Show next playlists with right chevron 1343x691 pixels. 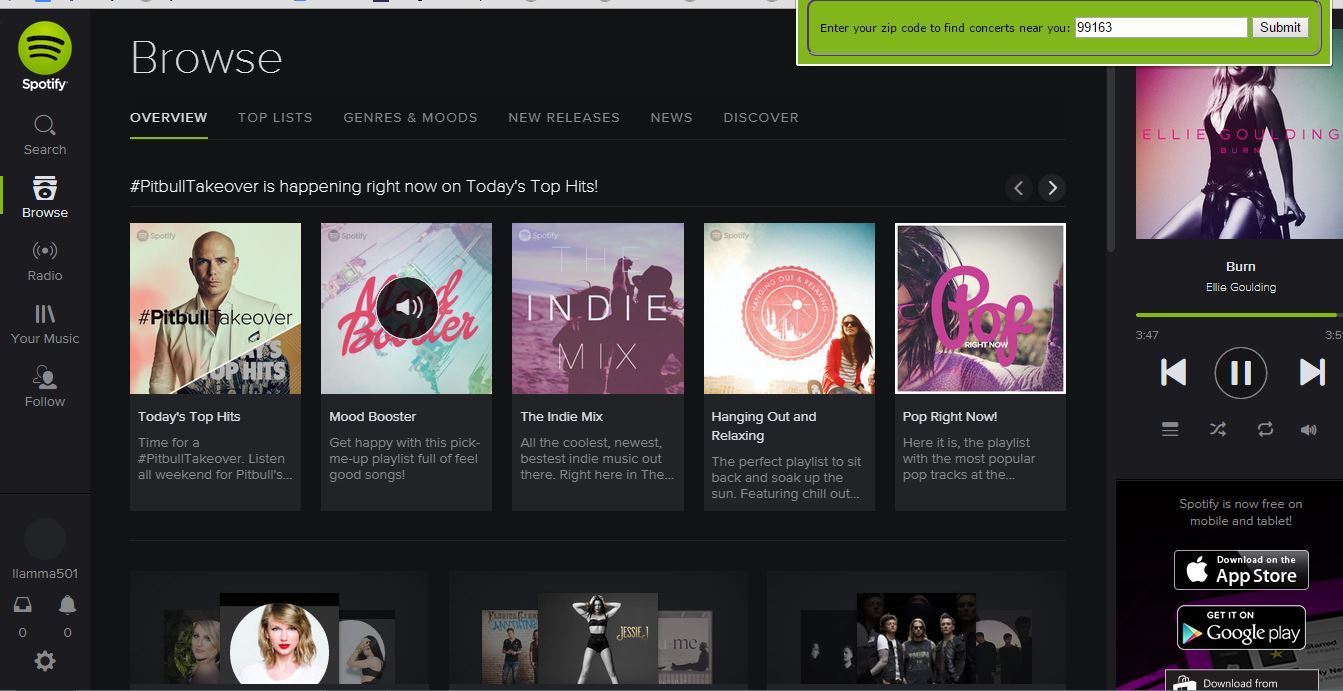(1051, 187)
